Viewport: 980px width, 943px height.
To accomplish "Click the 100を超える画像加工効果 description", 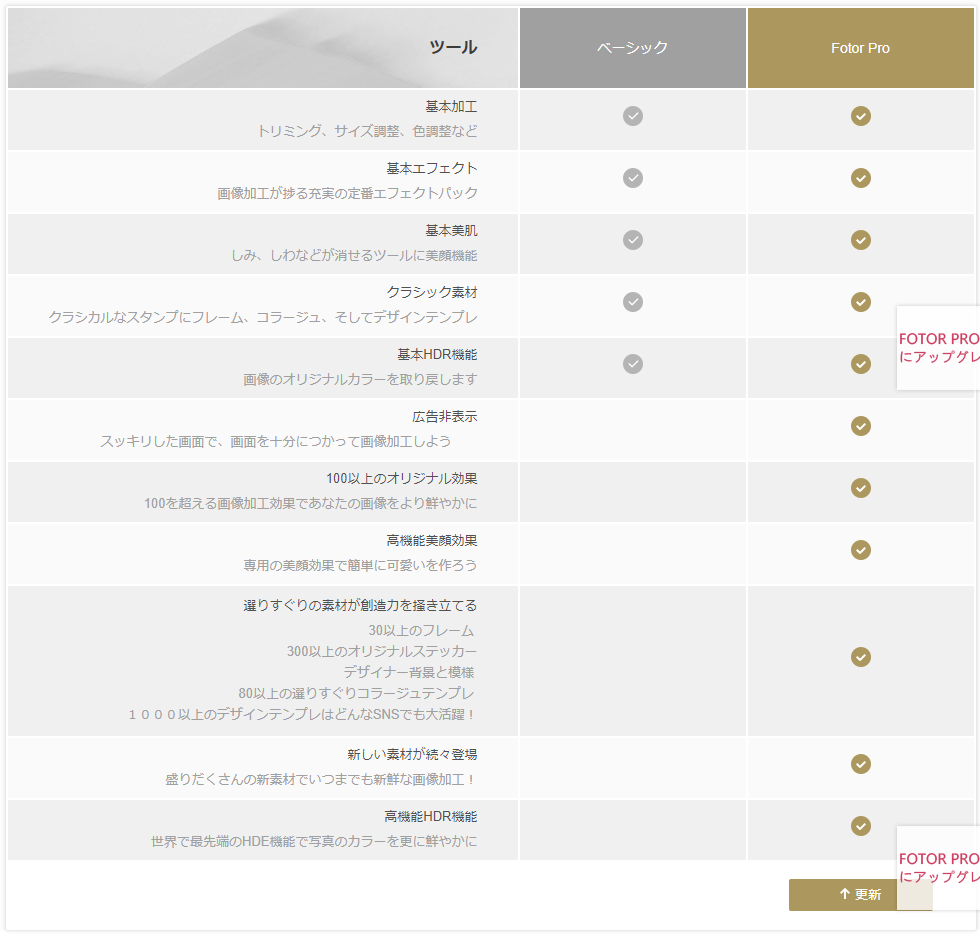I will pyautogui.click(x=311, y=503).
